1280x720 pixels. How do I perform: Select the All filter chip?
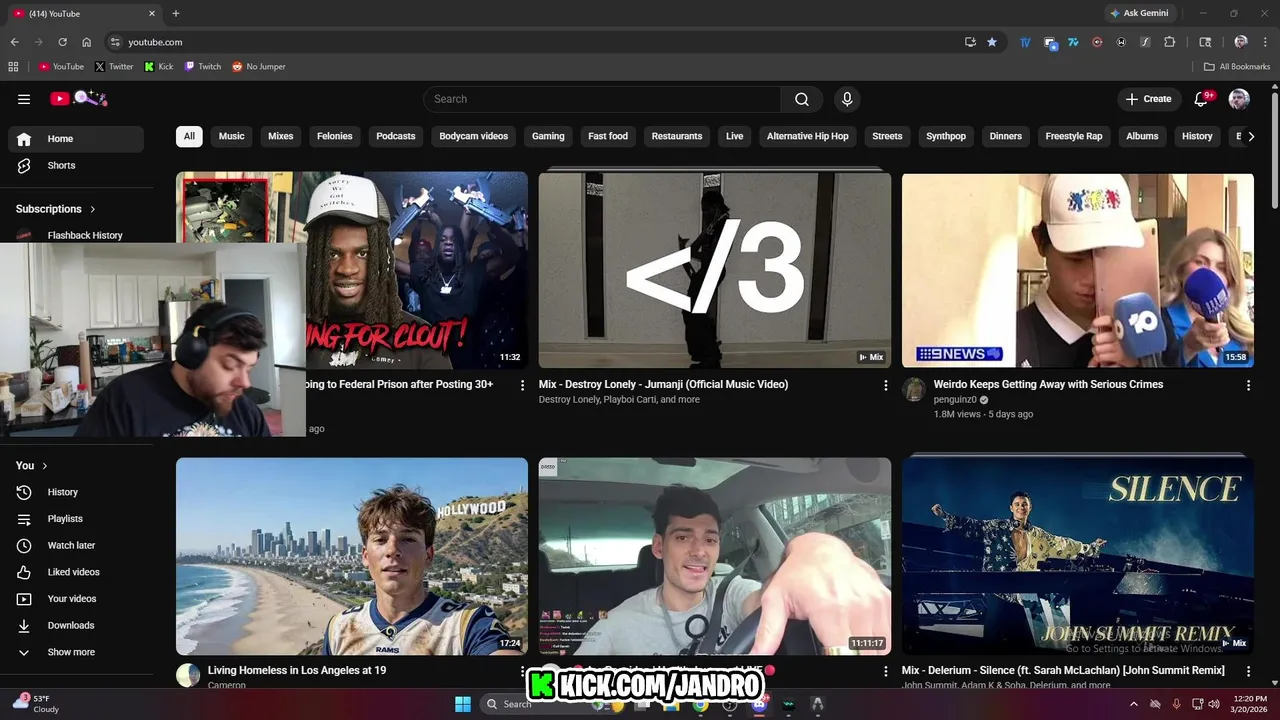[x=189, y=136]
